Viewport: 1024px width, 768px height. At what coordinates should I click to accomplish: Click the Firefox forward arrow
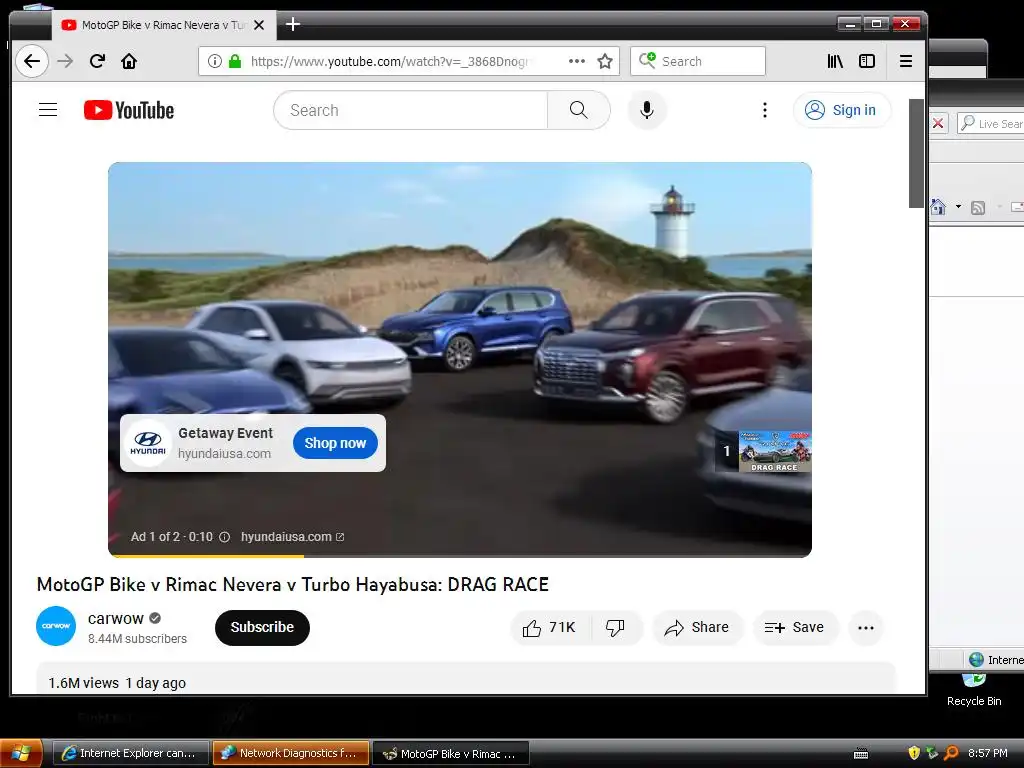click(x=65, y=61)
